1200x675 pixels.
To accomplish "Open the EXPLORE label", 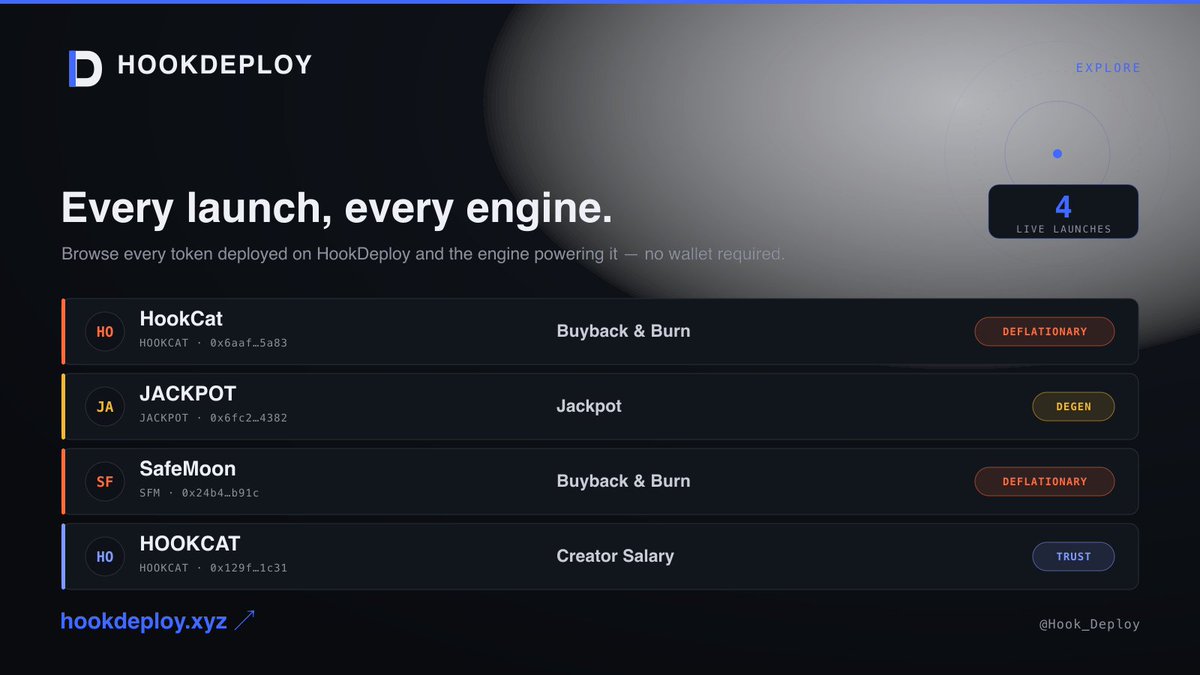I will 1108,68.
